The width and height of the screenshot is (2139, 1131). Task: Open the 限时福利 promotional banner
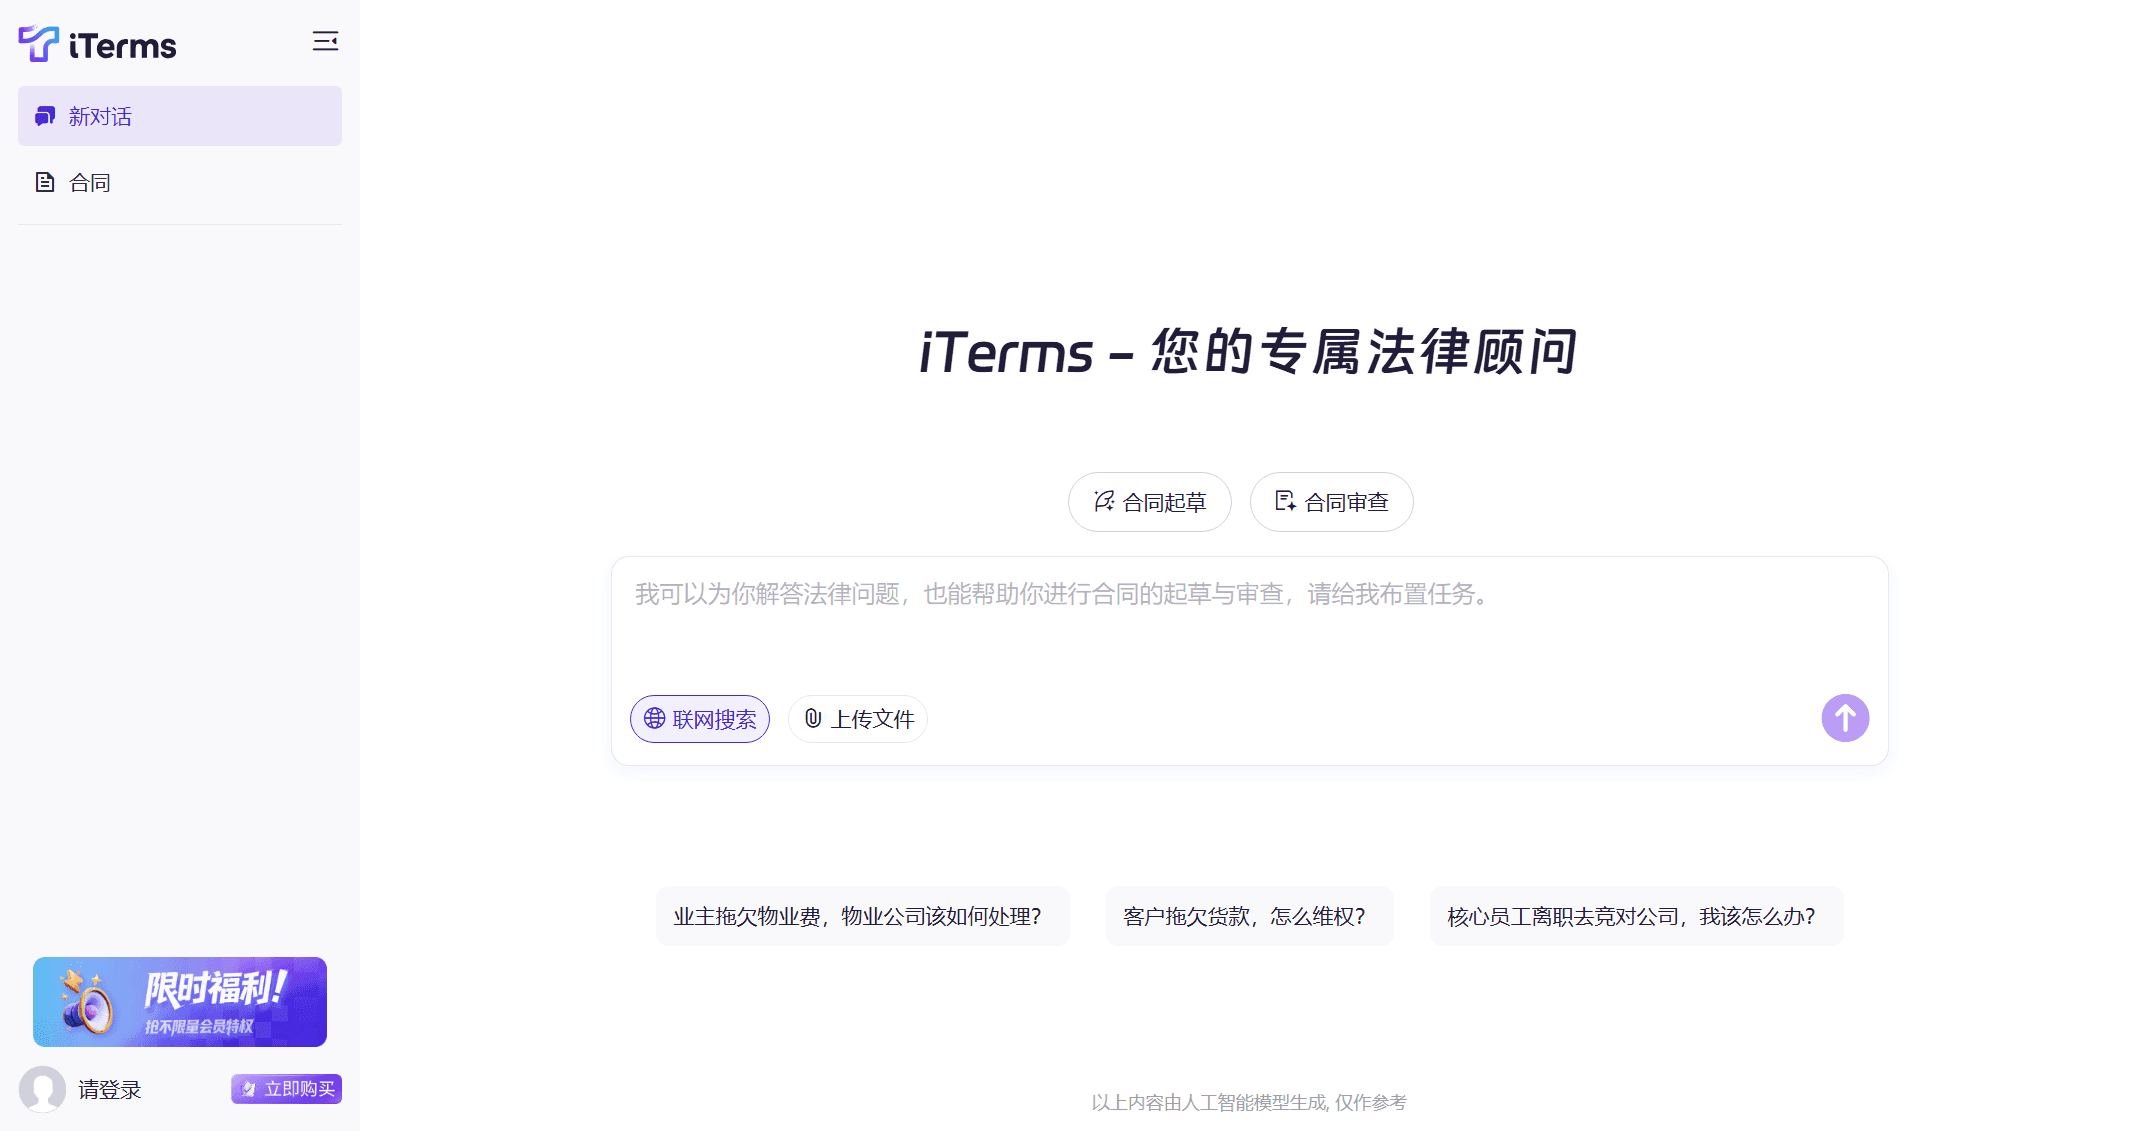180,1001
